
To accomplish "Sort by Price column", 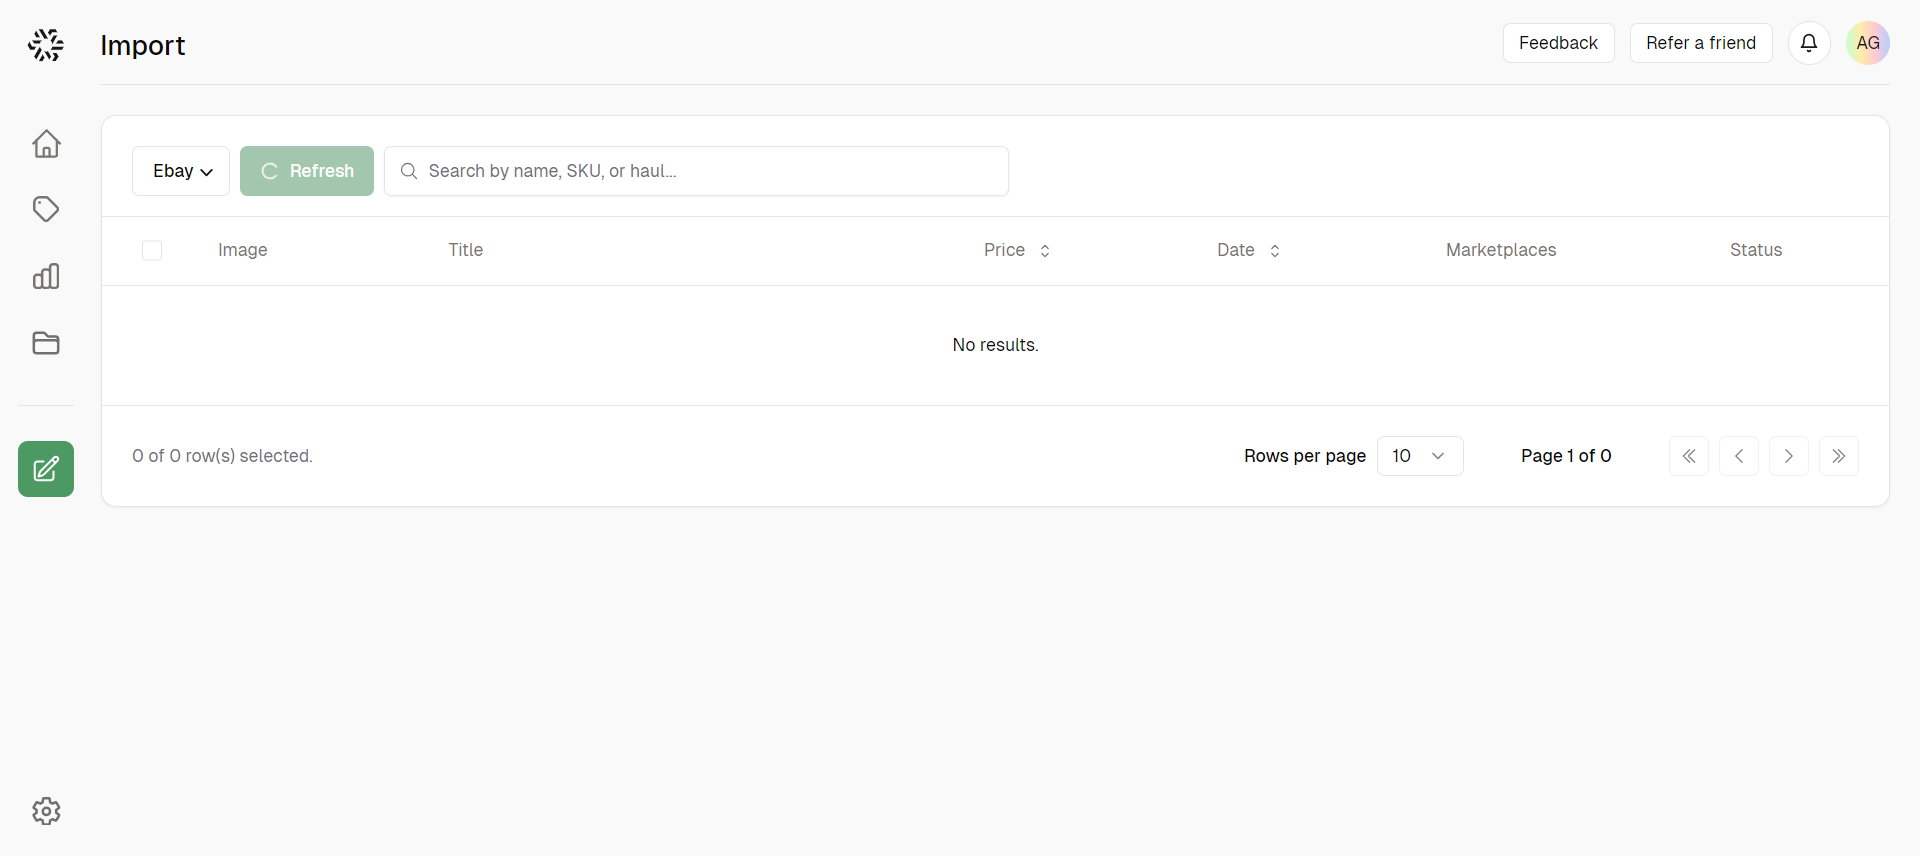I will click(x=1017, y=250).
